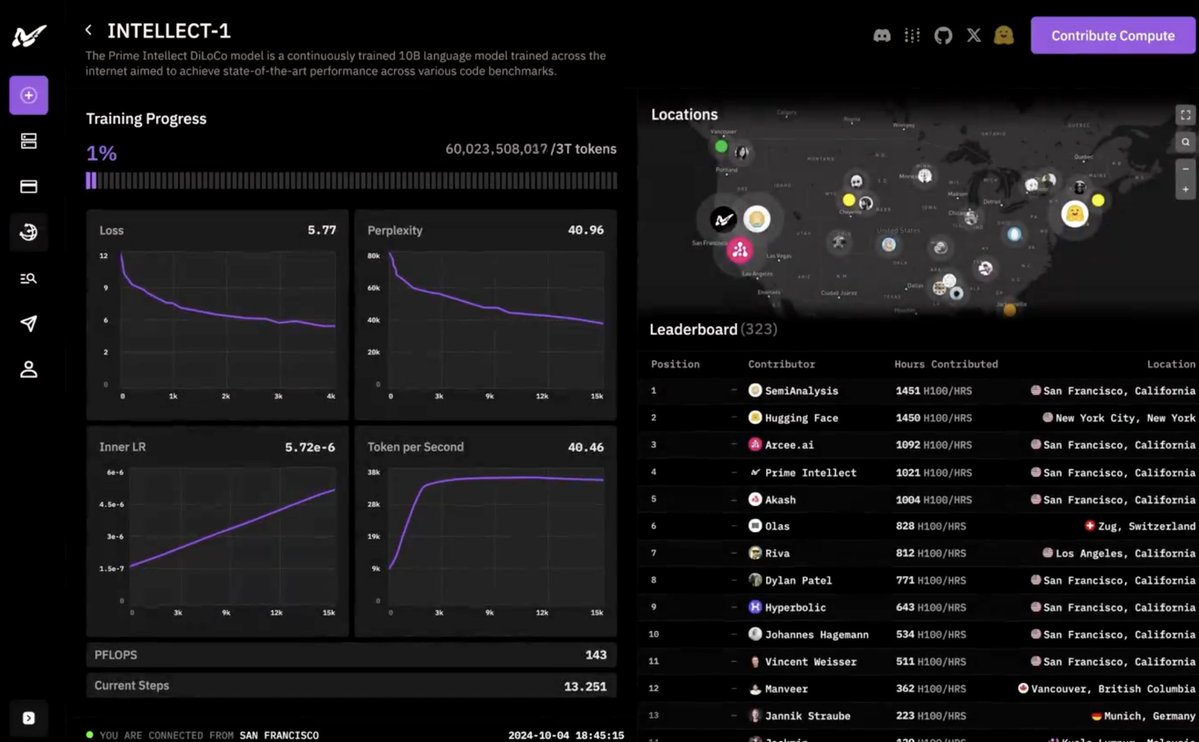The height and width of the screenshot is (742, 1199).
Task: Open the Hugging Face emoji icon in header
Action: [x=1004, y=35]
